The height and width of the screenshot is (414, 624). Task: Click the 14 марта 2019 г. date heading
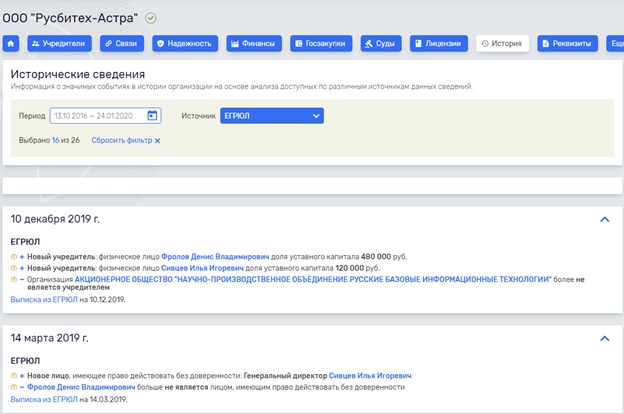click(x=49, y=338)
